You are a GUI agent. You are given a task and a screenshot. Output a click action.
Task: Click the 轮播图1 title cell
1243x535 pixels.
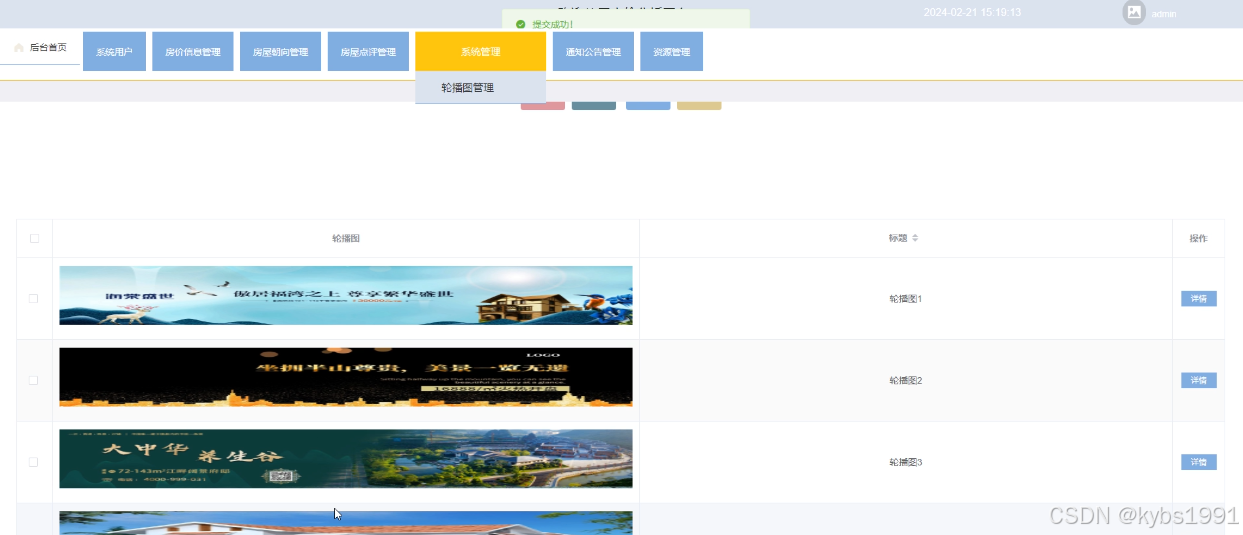pyautogui.click(x=906, y=298)
